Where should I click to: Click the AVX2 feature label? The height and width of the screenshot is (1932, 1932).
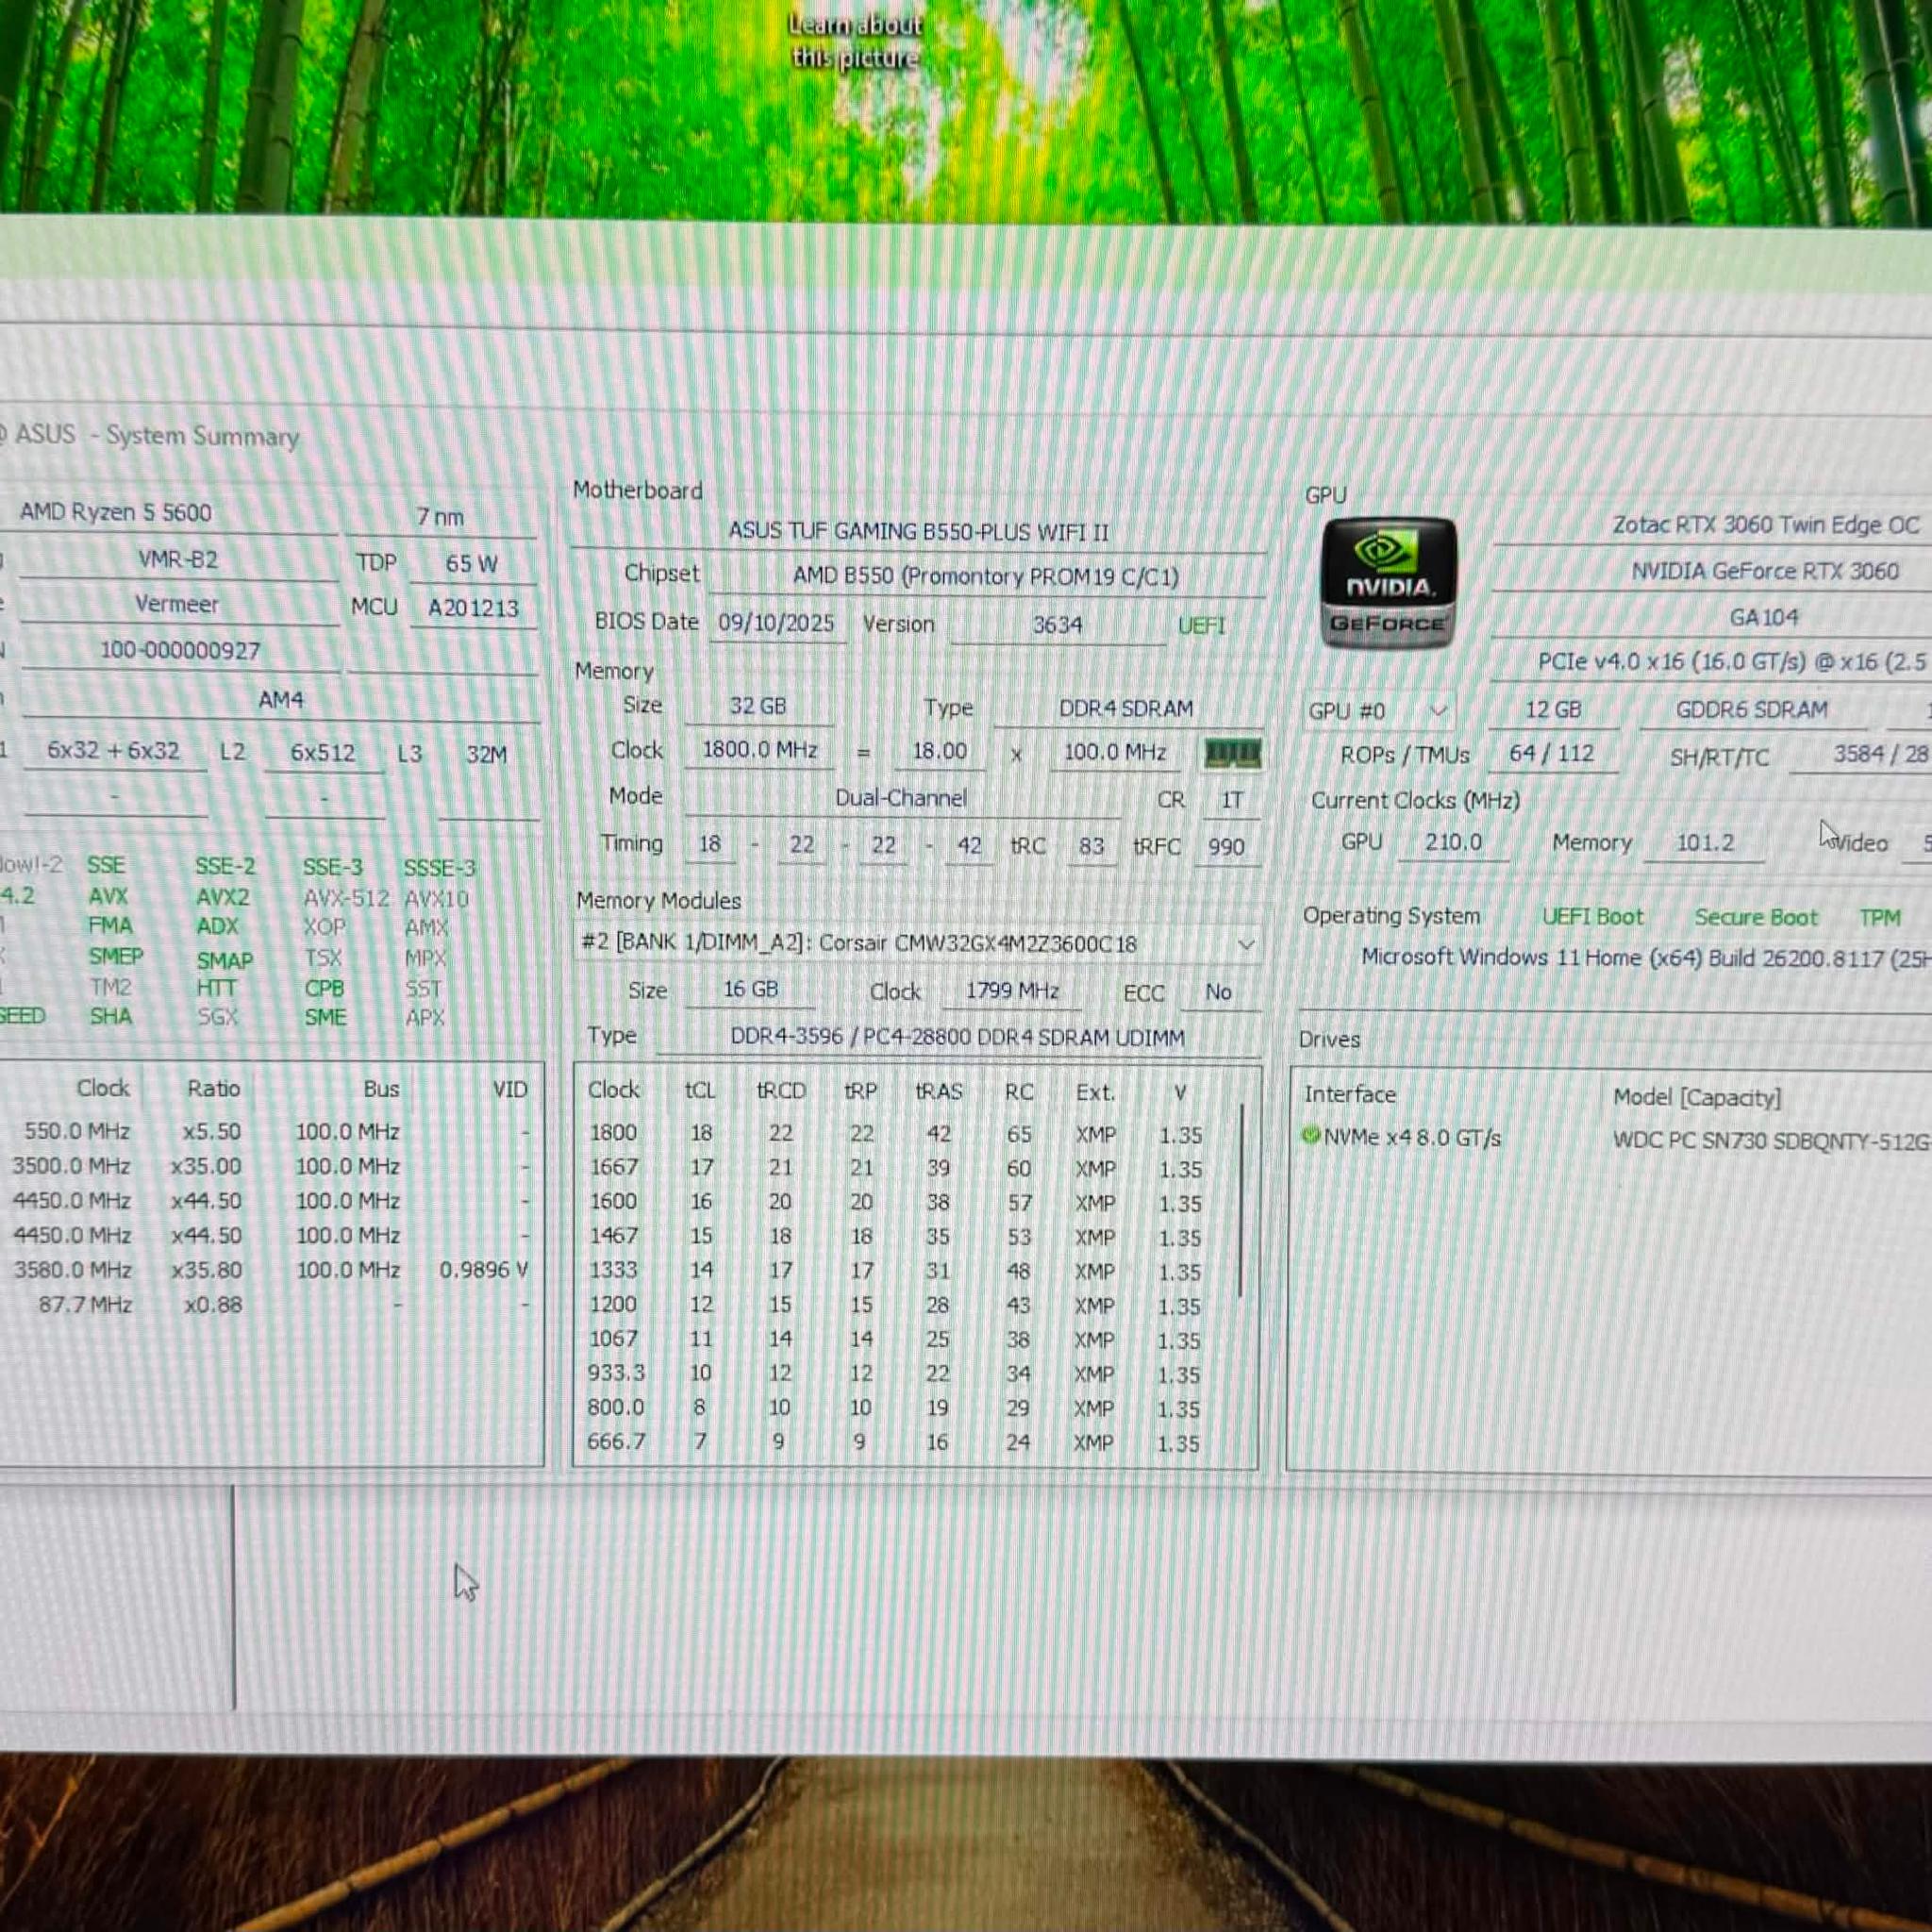click(x=222, y=897)
